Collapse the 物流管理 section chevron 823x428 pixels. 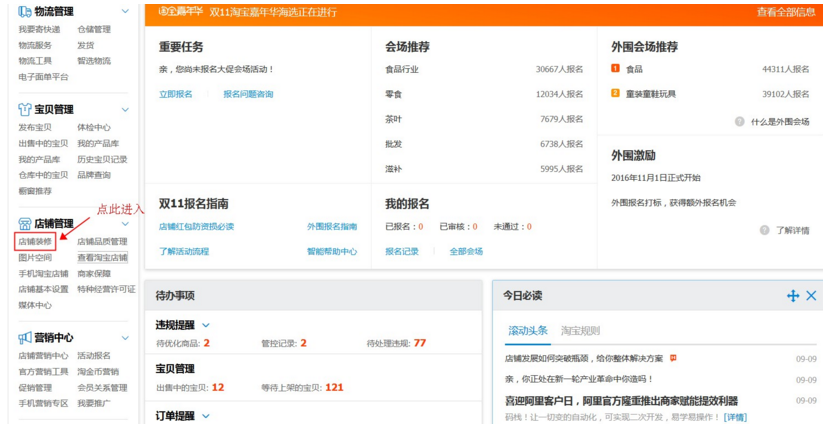tap(125, 11)
